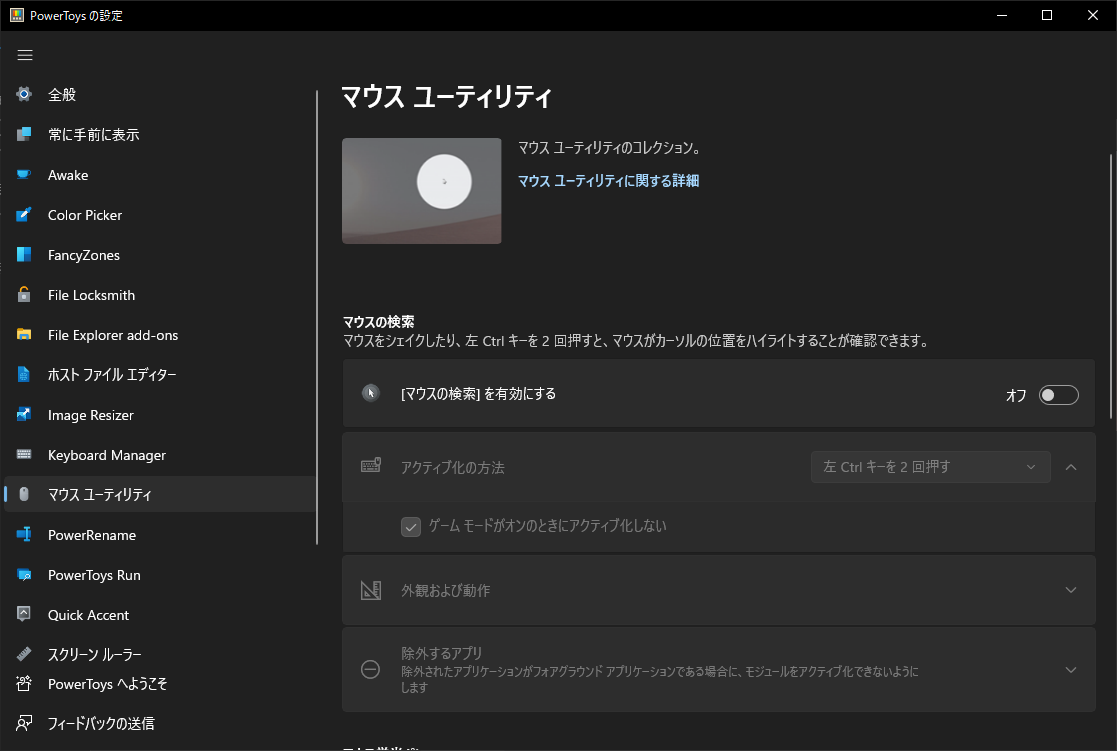Go to the Awake page
The image size is (1117, 751).
160,175
